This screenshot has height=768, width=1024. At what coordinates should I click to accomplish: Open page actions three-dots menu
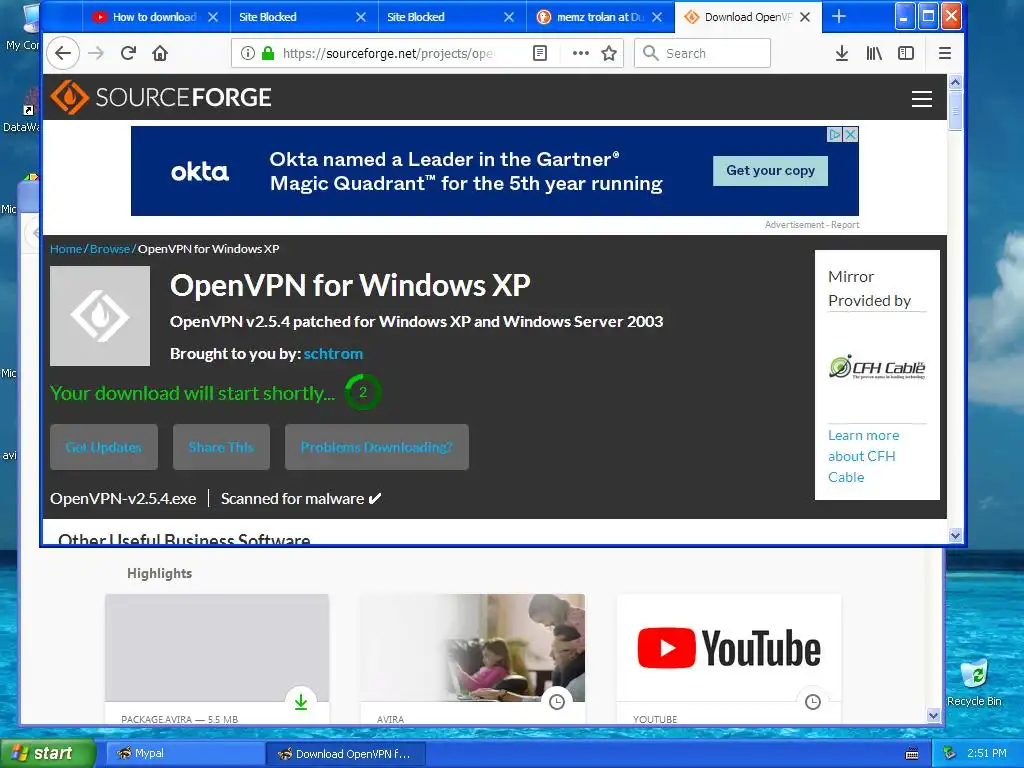pyautogui.click(x=581, y=53)
